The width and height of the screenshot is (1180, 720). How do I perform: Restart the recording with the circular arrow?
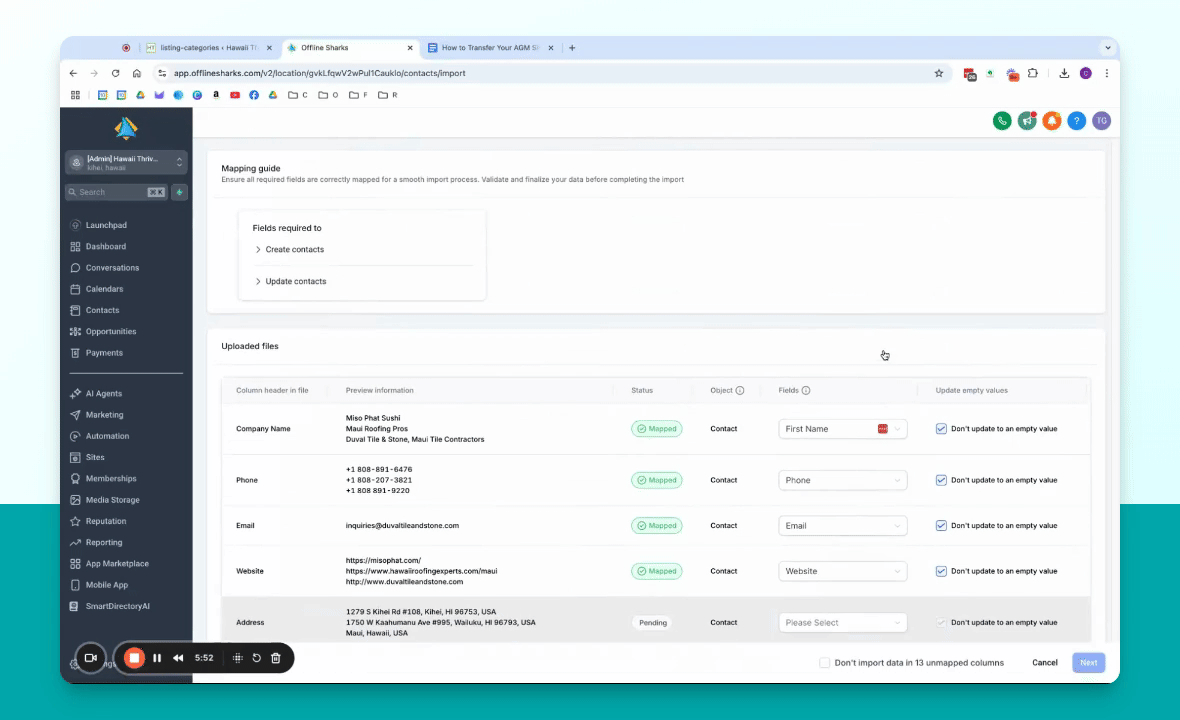tap(257, 658)
